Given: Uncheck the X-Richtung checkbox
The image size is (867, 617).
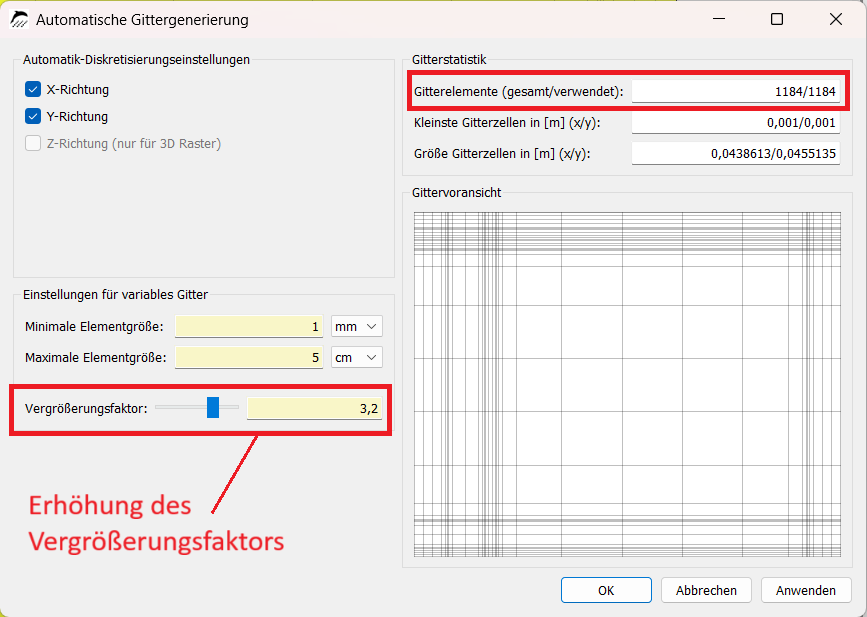Looking at the screenshot, I should [x=33, y=89].
